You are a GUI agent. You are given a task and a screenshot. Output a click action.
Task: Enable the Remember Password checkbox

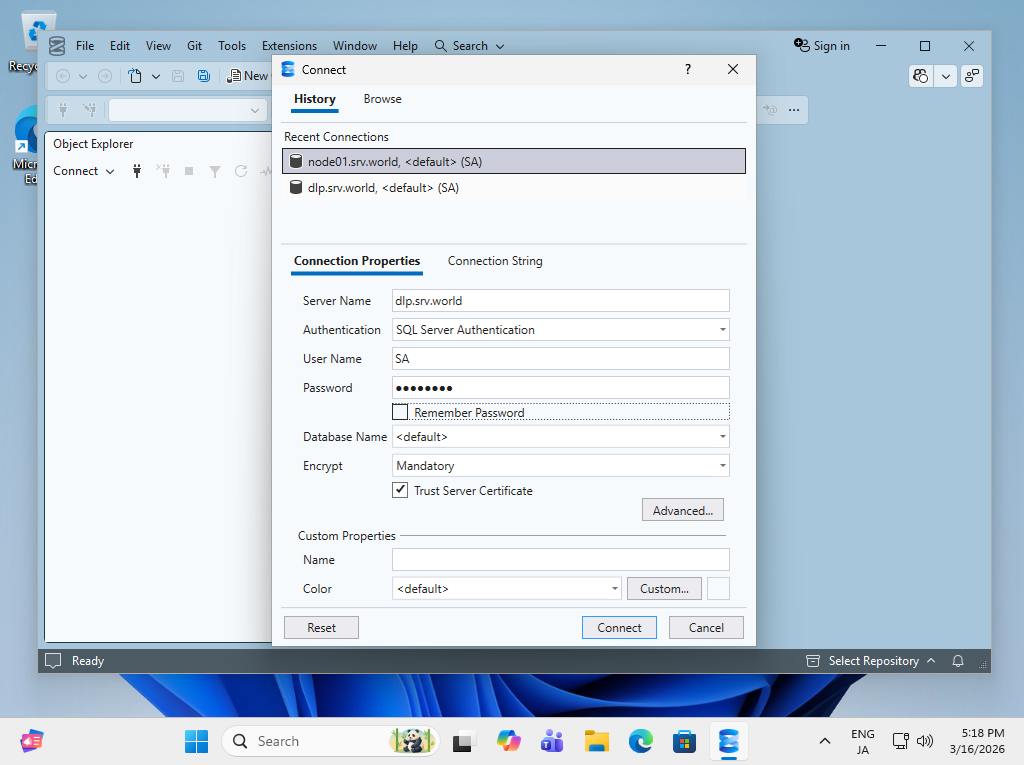pos(400,412)
